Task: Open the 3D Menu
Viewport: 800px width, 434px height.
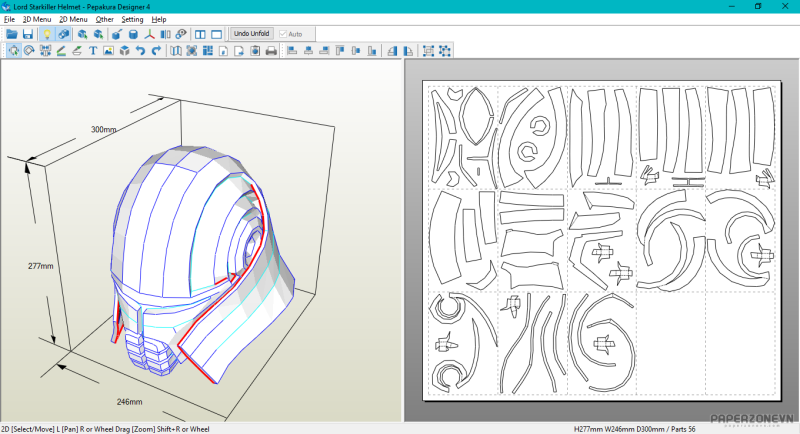Action: coord(37,19)
